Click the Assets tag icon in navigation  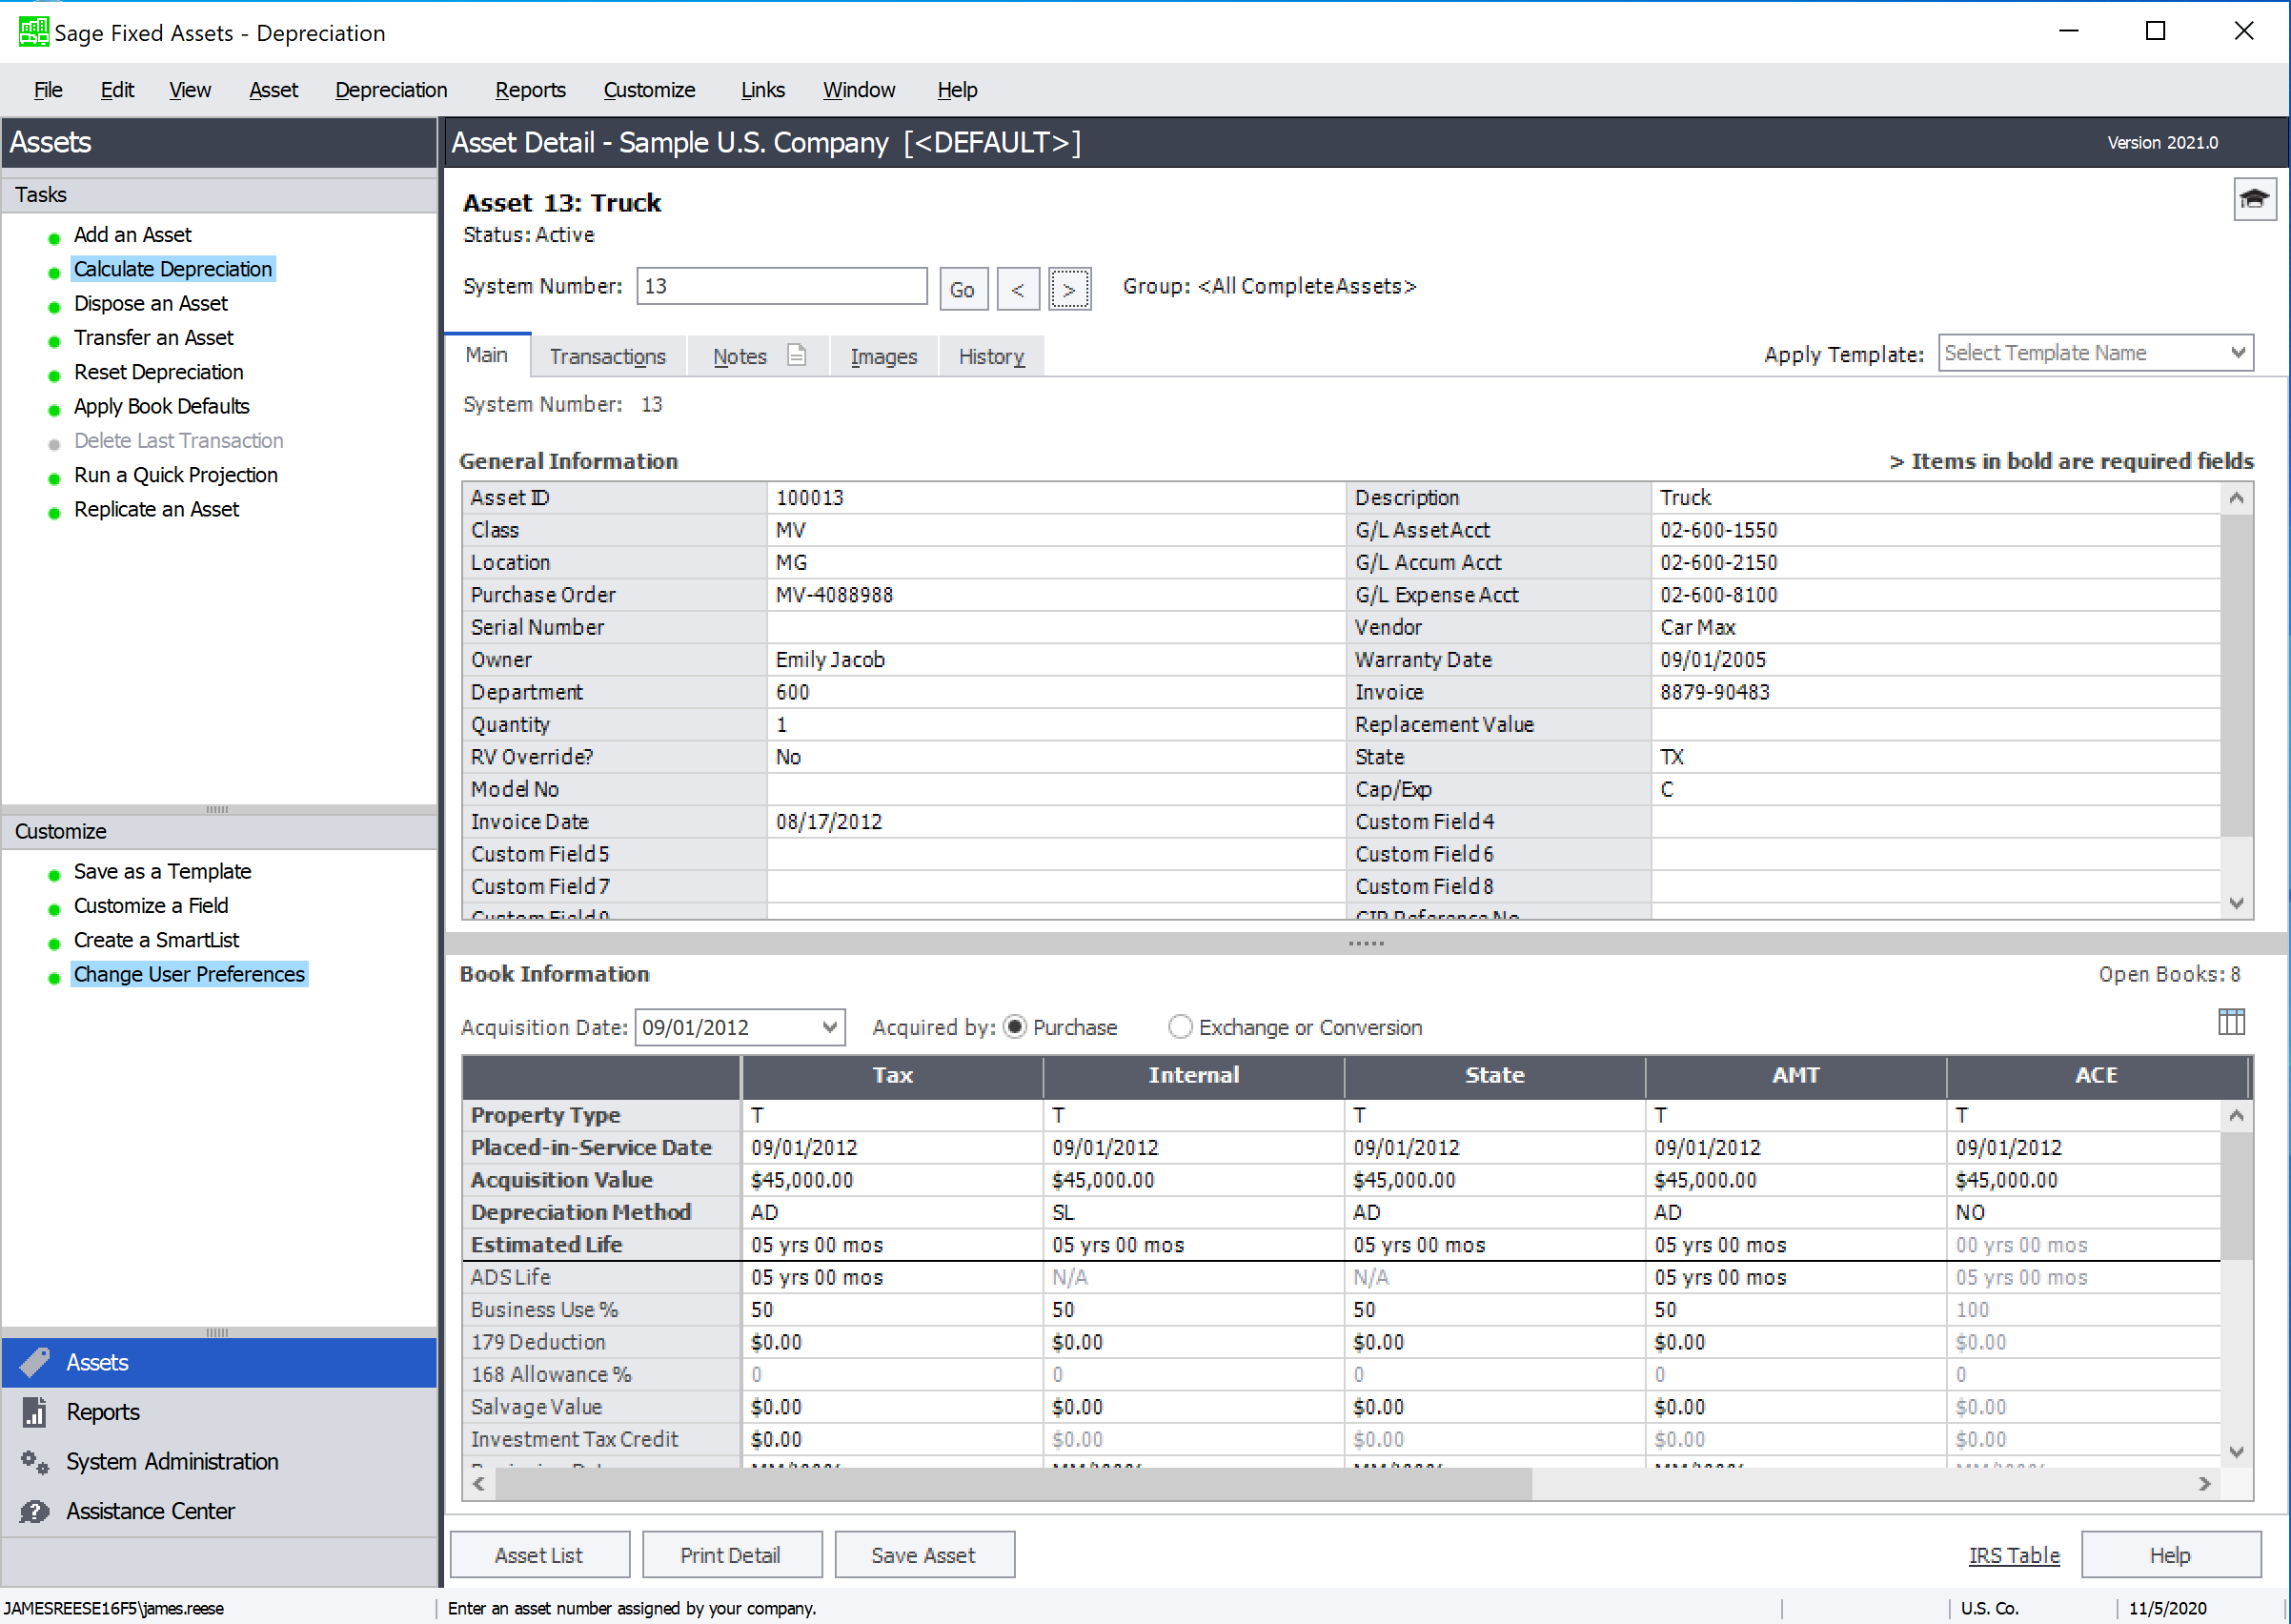[35, 1362]
